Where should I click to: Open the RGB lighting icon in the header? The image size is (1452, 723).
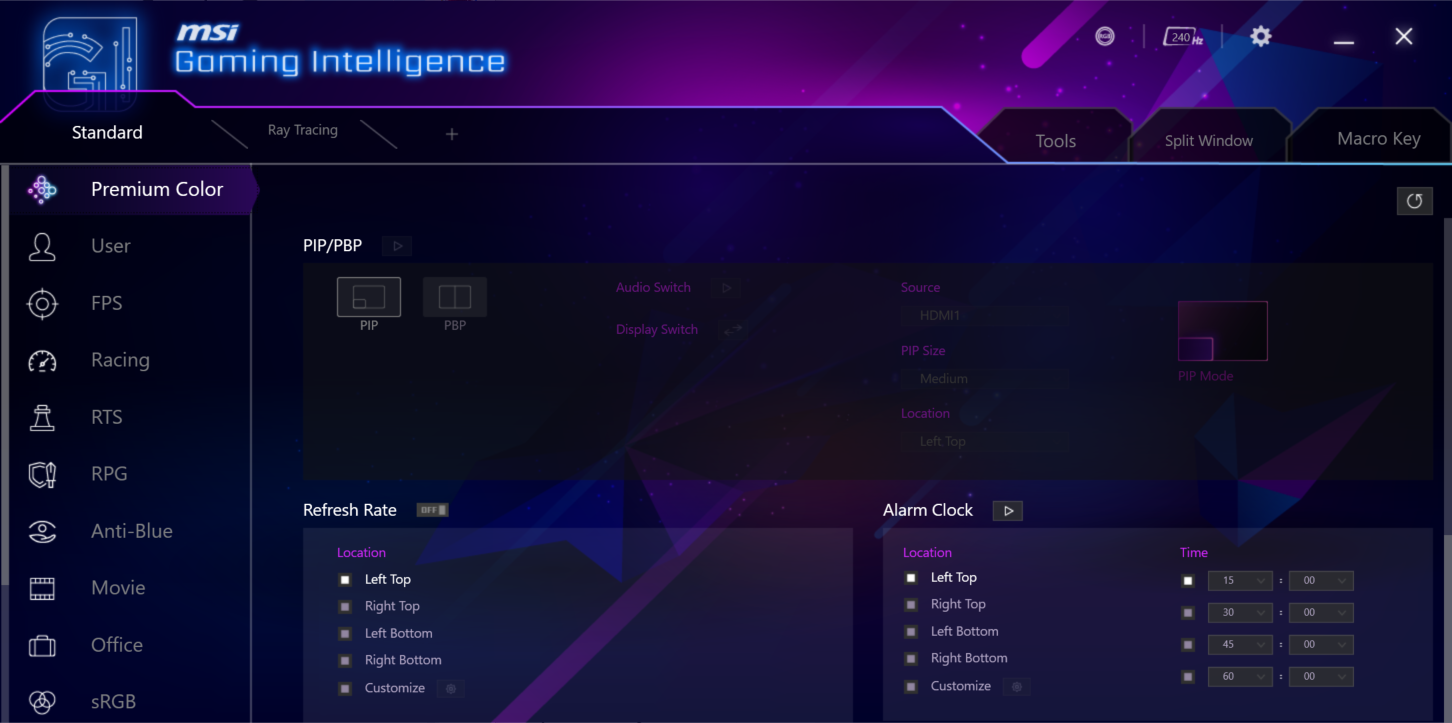click(1105, 36)
